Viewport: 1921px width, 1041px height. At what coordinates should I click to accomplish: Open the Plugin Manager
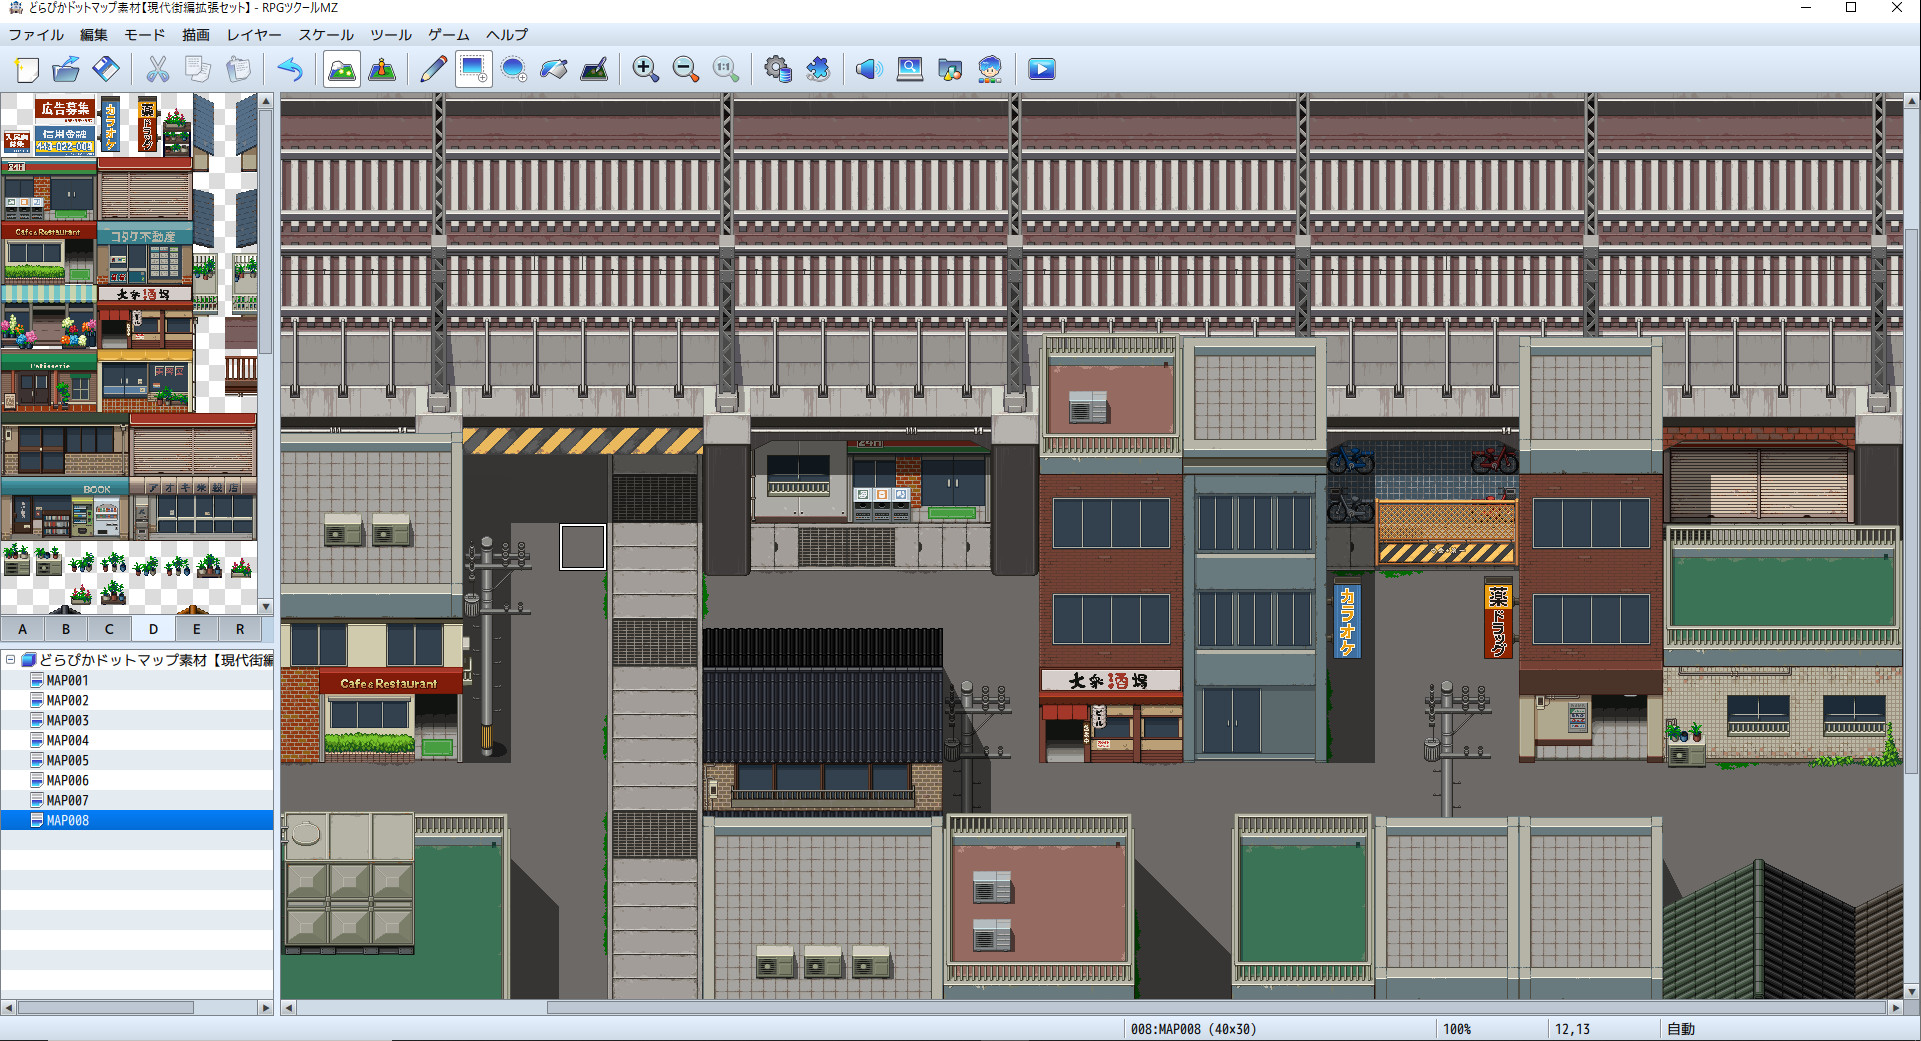coord(819,69)
